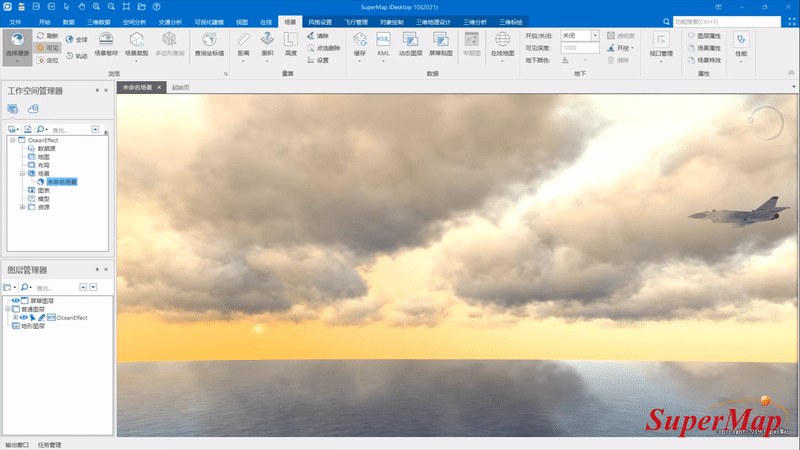Viewport: 800px width, 450px height.
Task: Click the 场景属性 scene properties button
Action: coord(704,48)
